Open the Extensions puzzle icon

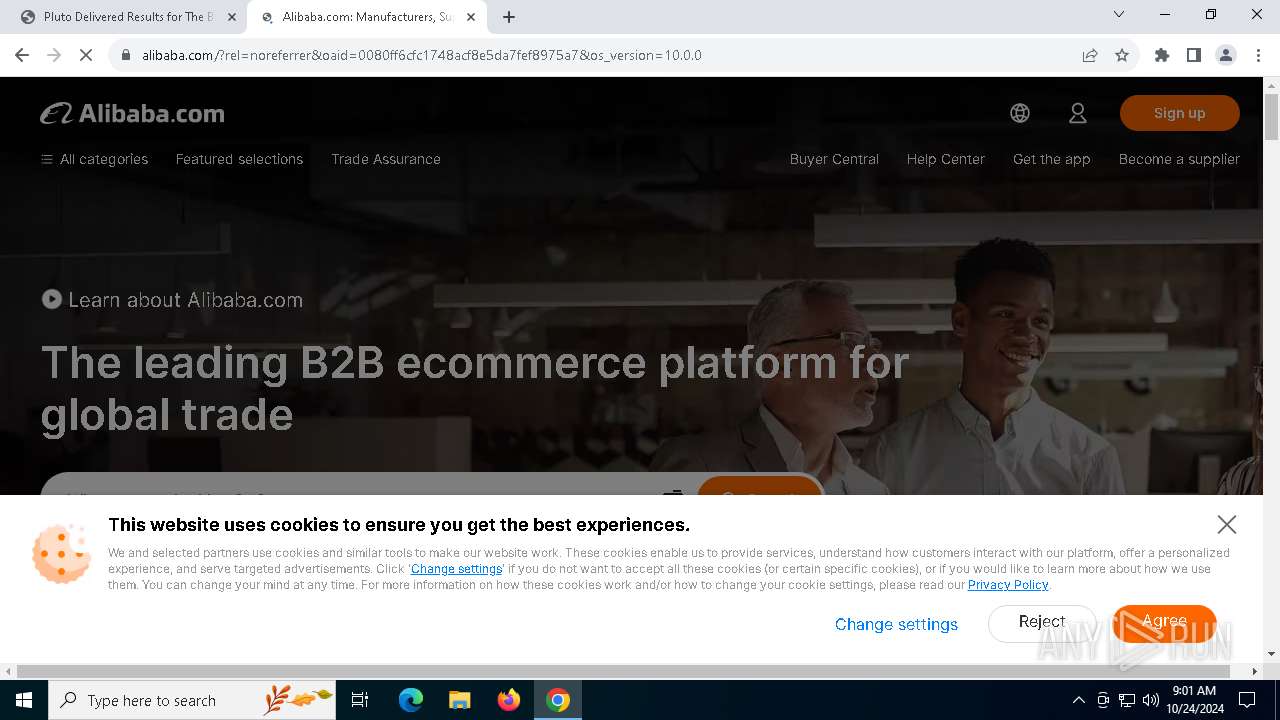[1162, 55]
